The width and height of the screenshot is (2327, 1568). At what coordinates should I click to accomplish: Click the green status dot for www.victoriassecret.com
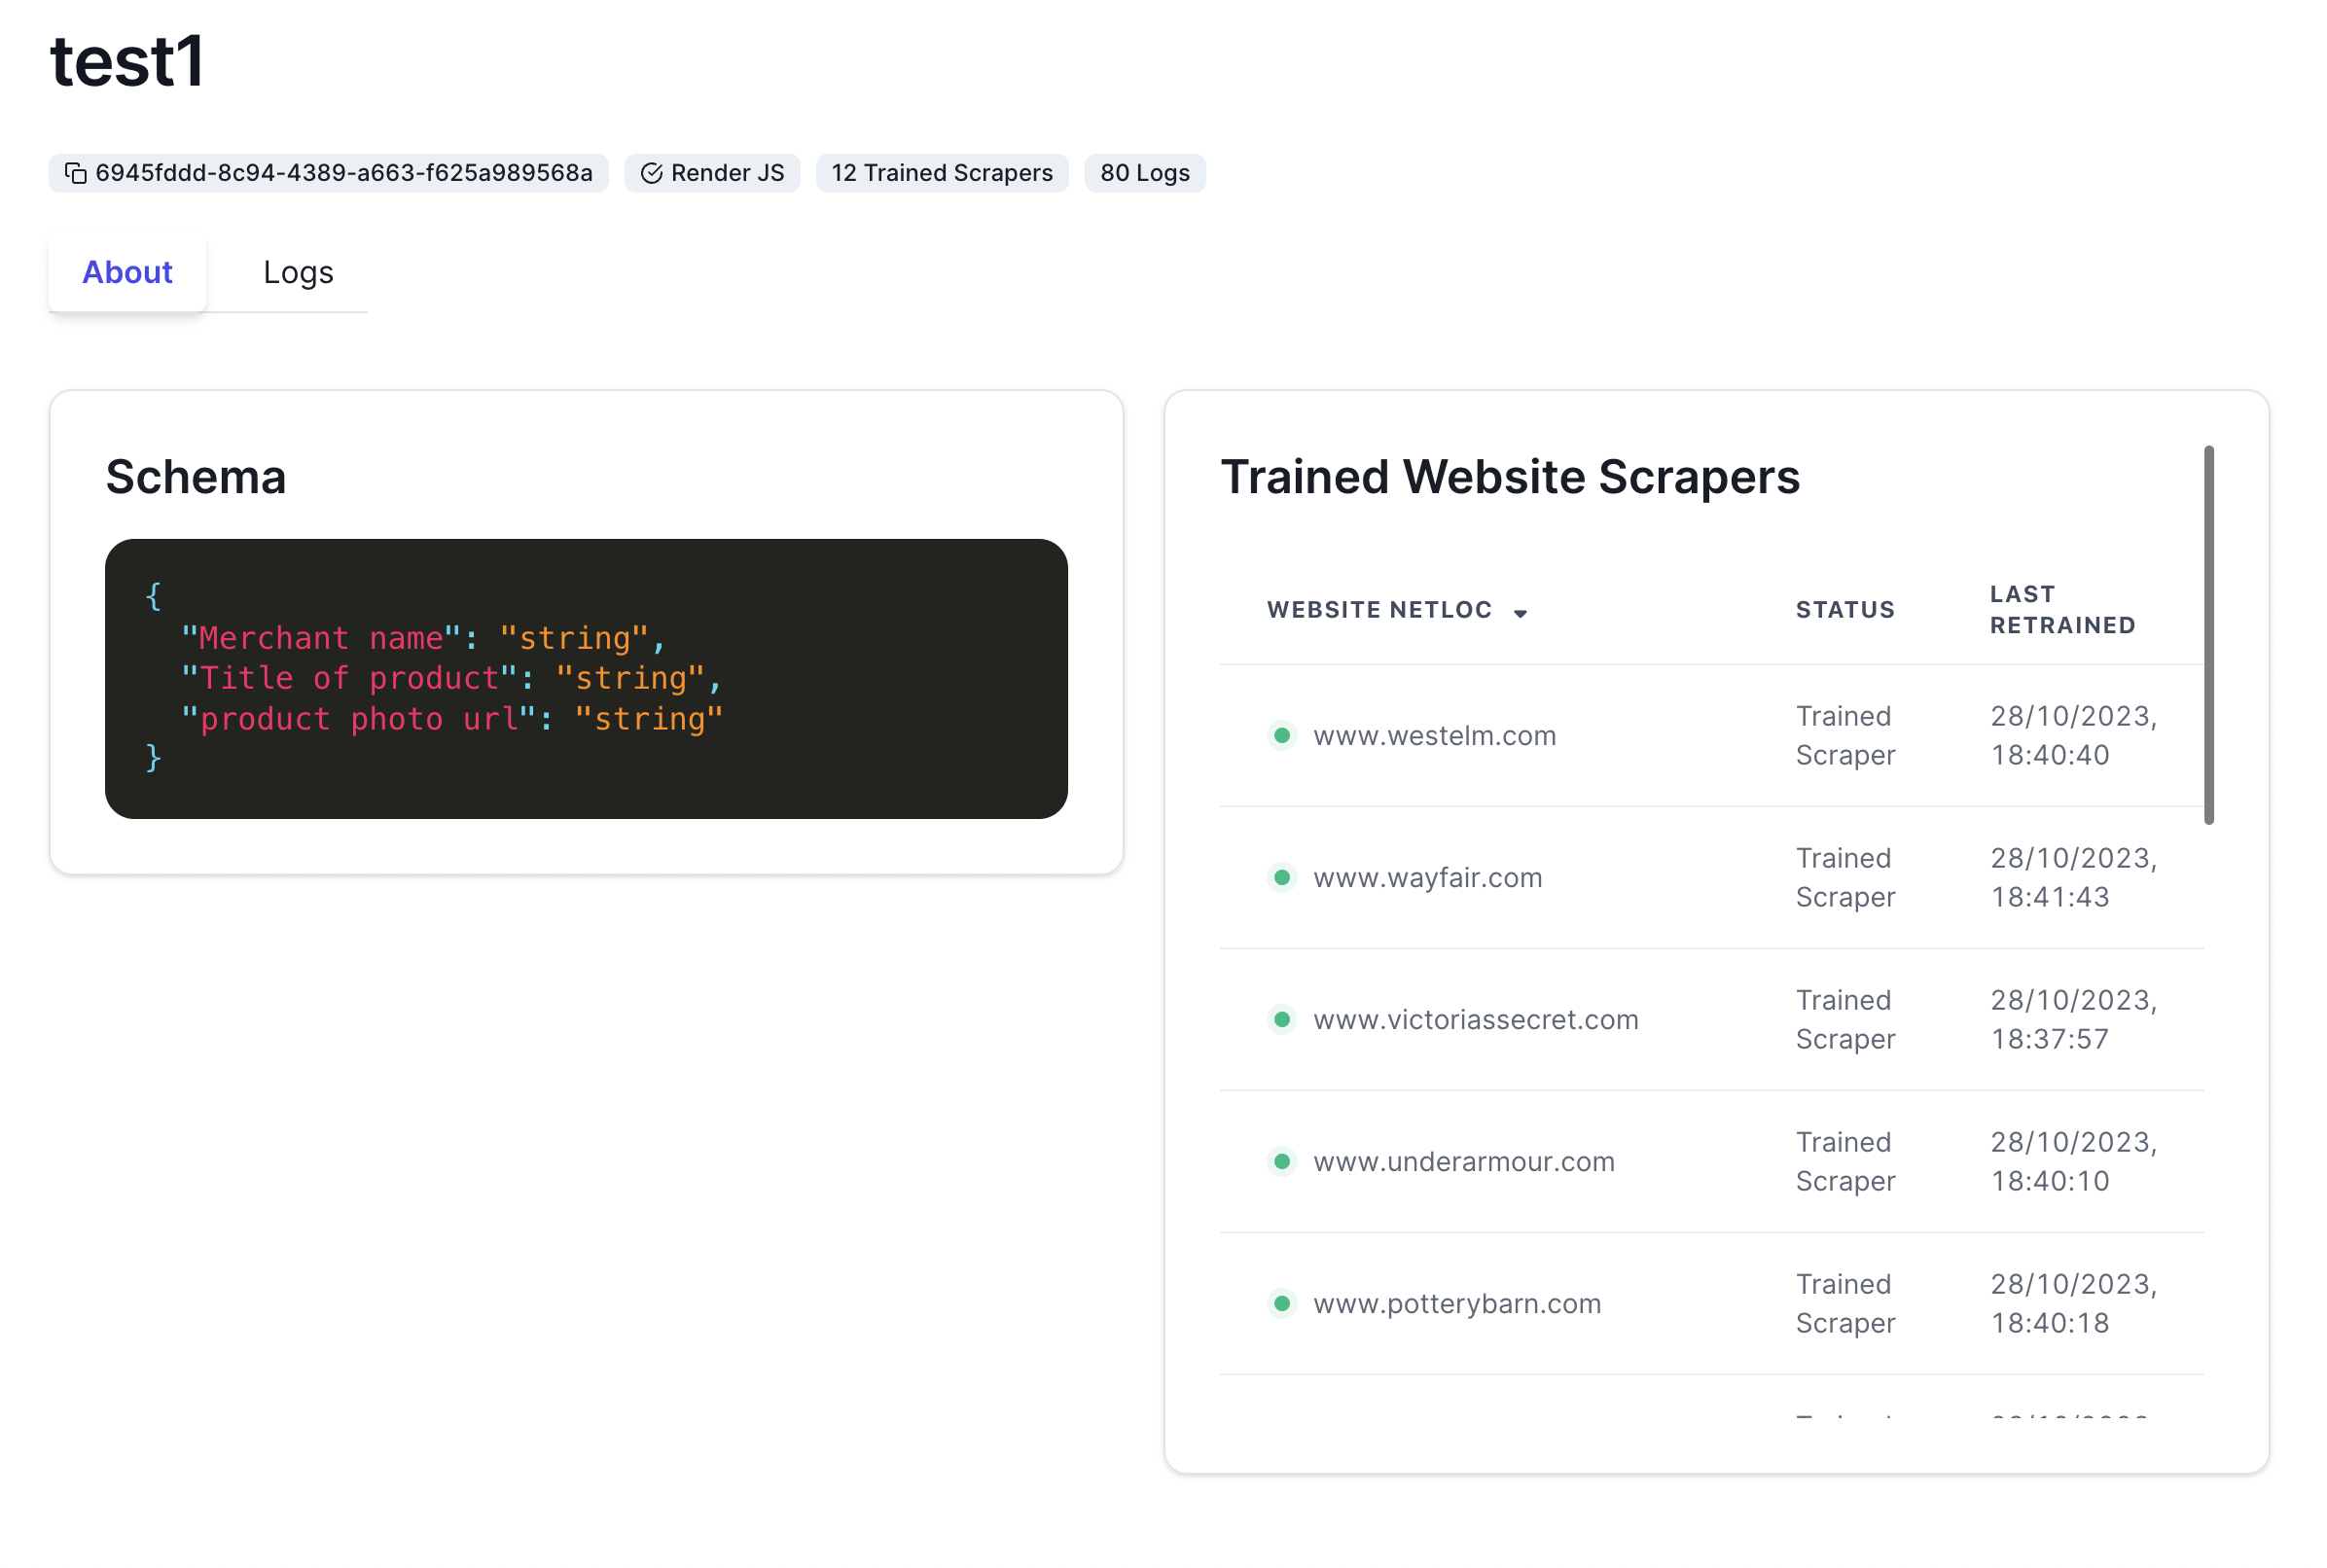pyautogui.click(x=1281, y=1019)
